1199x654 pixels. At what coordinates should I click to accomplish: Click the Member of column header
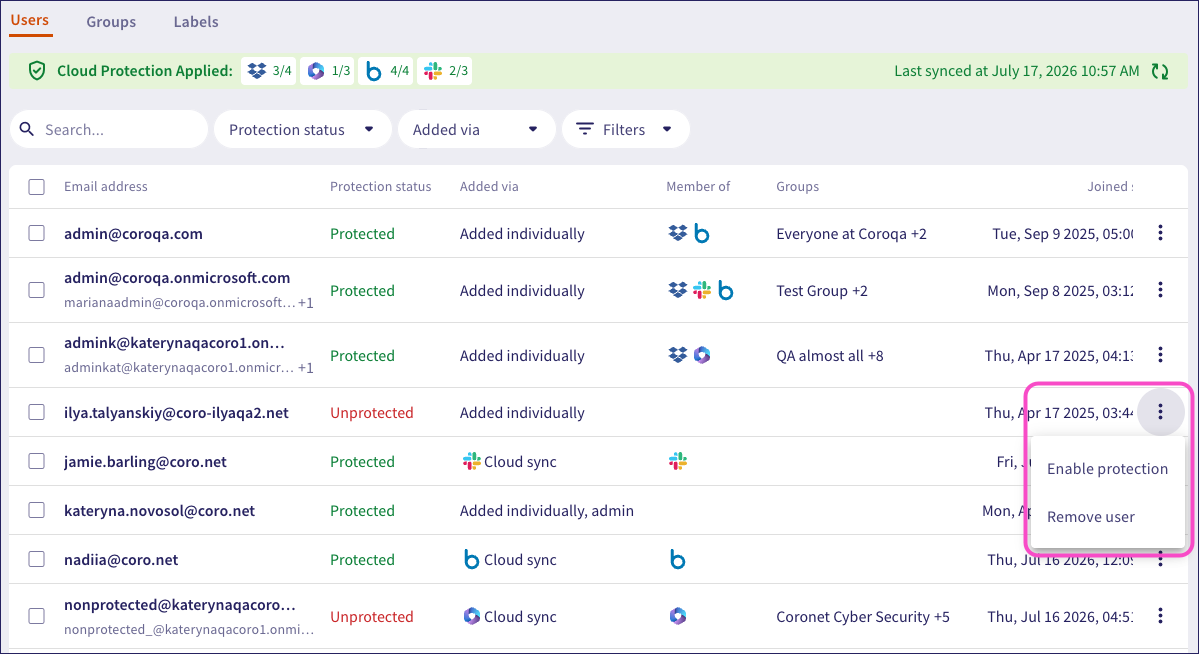pyautogui.click(x=698, y=187)
